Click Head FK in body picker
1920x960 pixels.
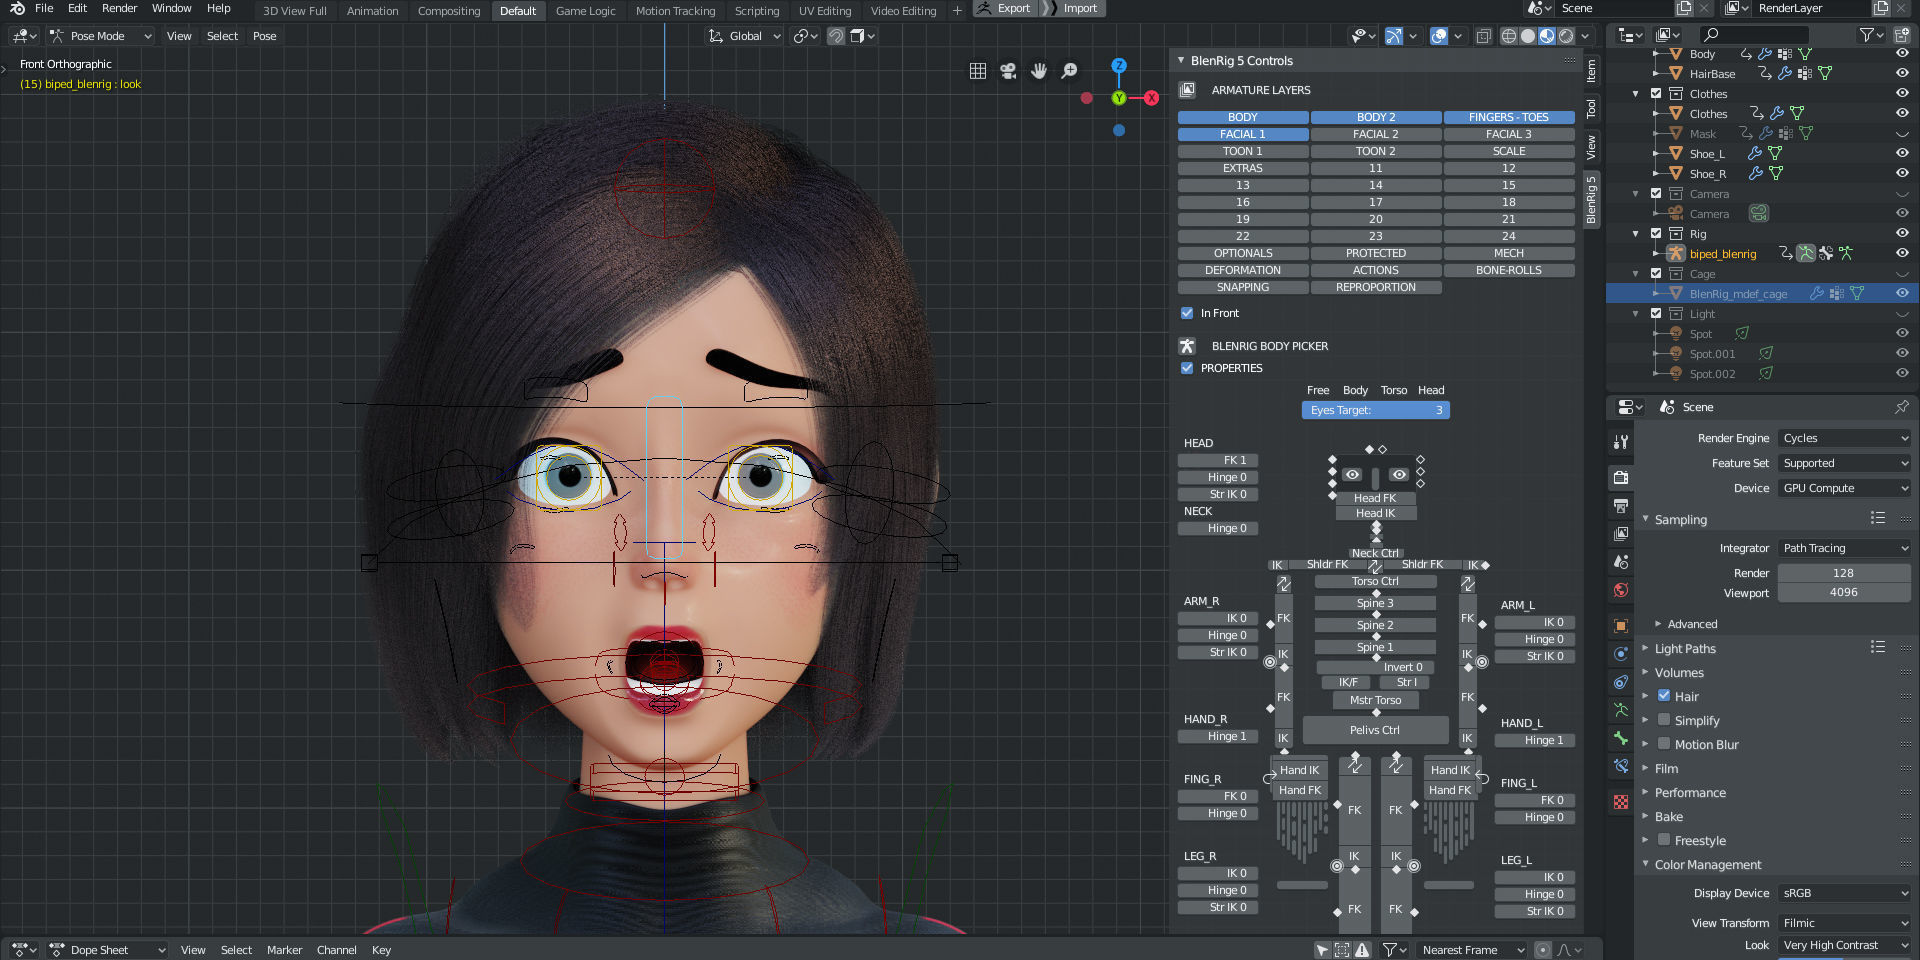pos(1375,498)
